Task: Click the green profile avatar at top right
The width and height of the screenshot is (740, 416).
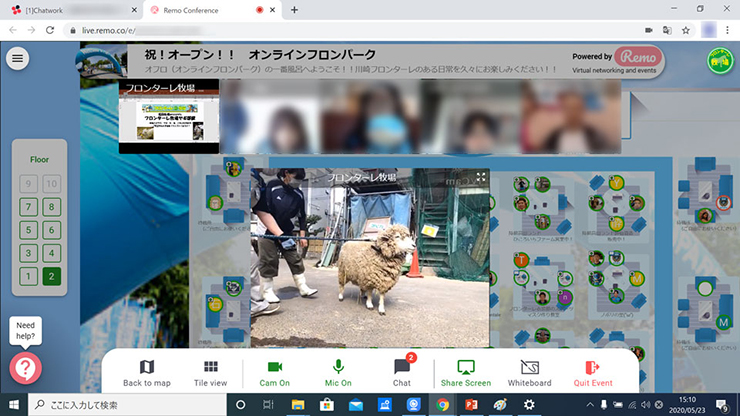Action: coord(720,60)
